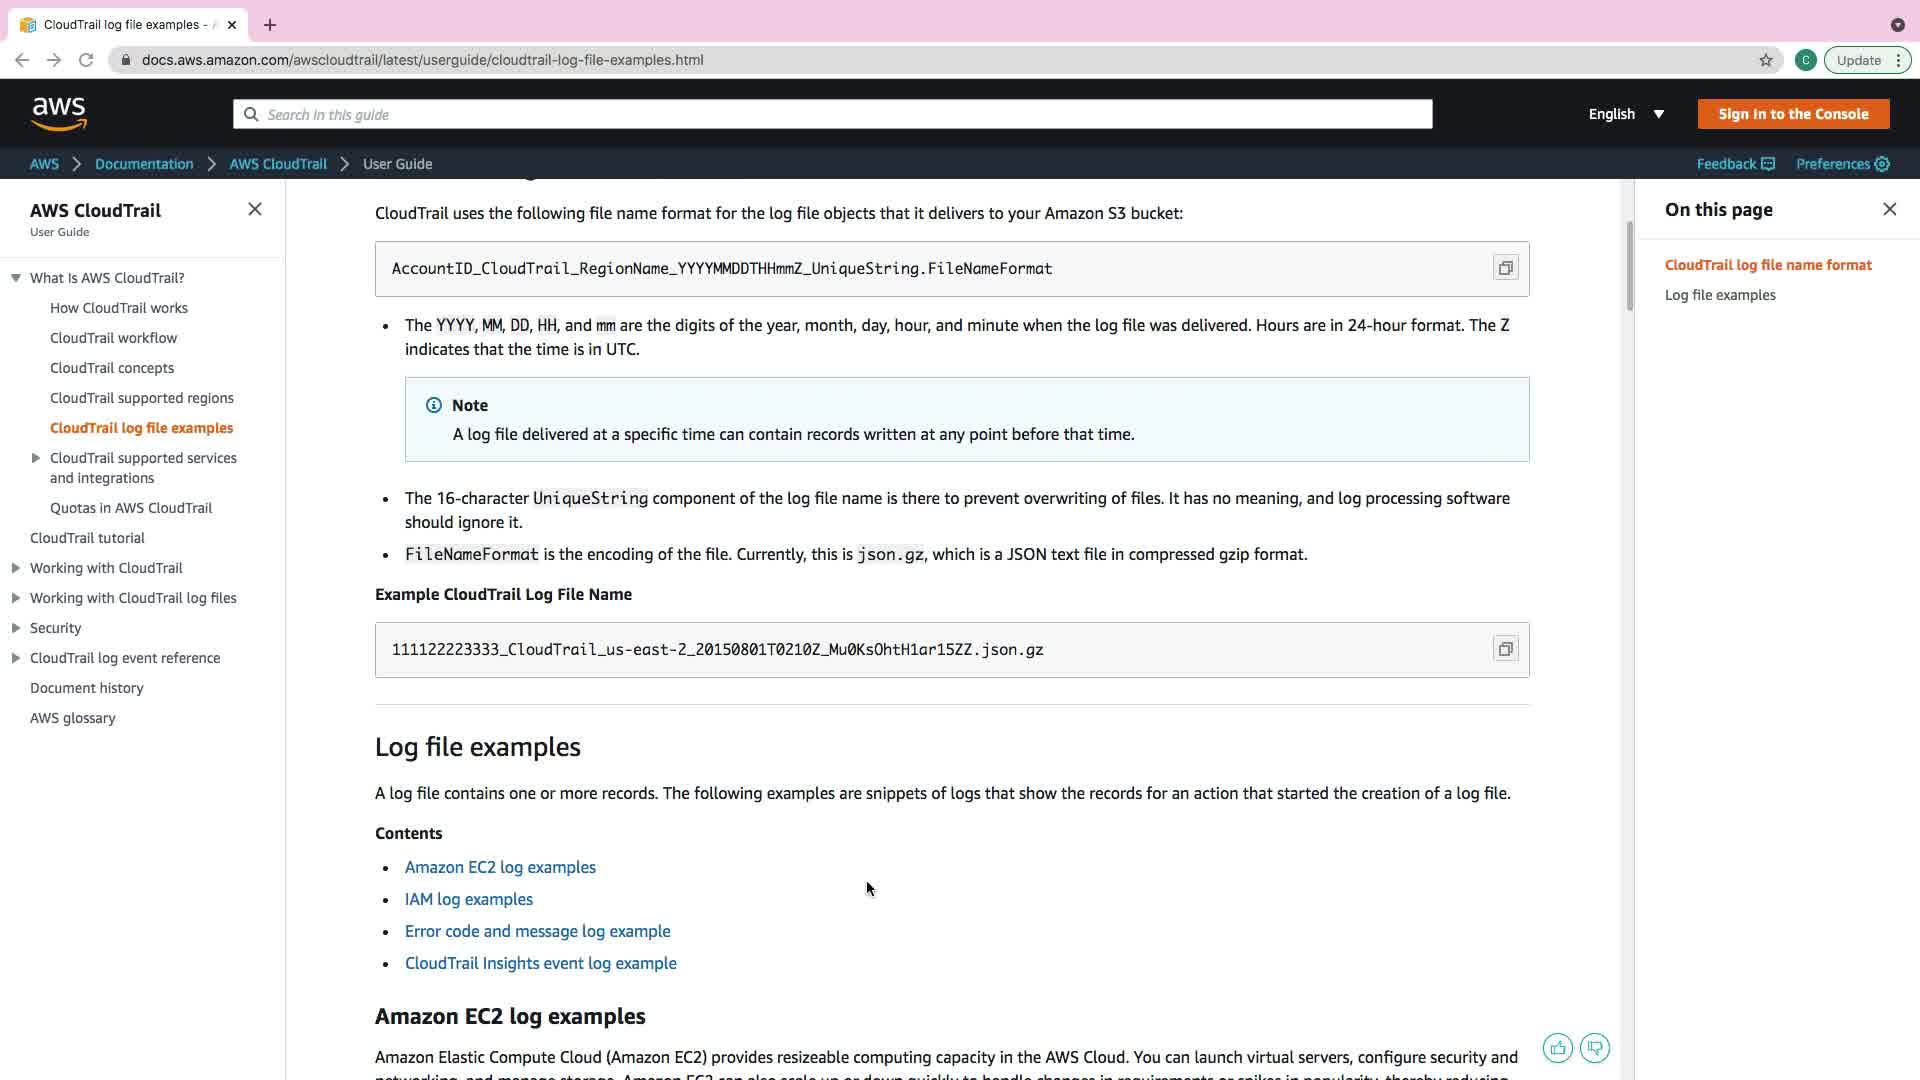Screen dimensions: 1920x1080
Task: Bookmark this page with star icon
Action: 1766,60
